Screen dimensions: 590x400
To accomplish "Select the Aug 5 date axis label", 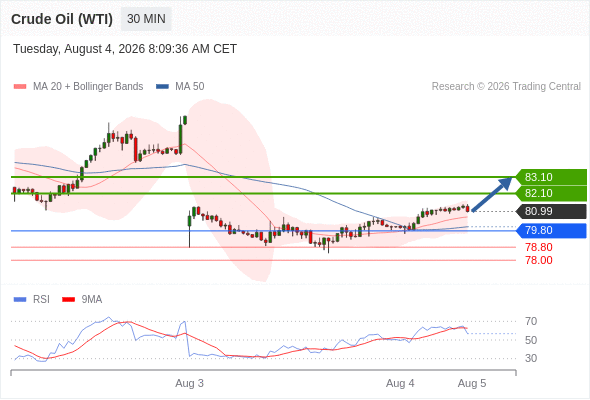I will 472,383.
